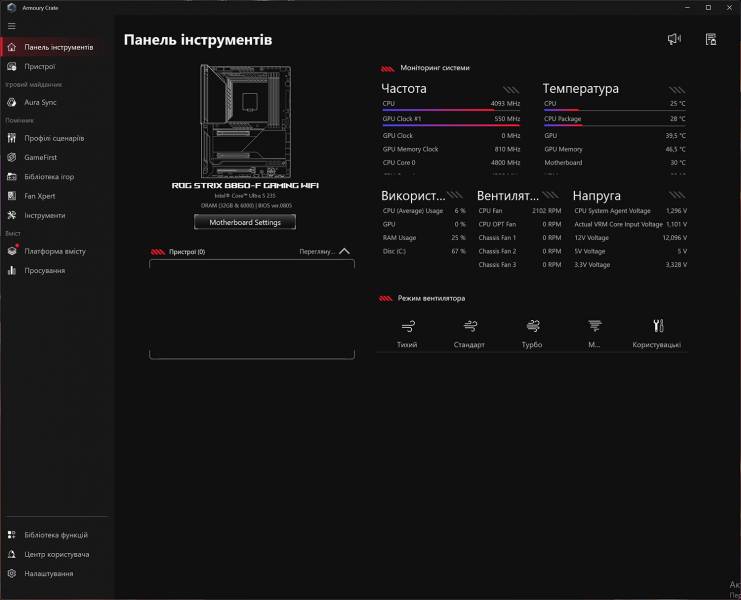This screenshot has width=741, height=600.
Task: Click the Armoury Crate logo in the title bar
Action: [12, 8]
